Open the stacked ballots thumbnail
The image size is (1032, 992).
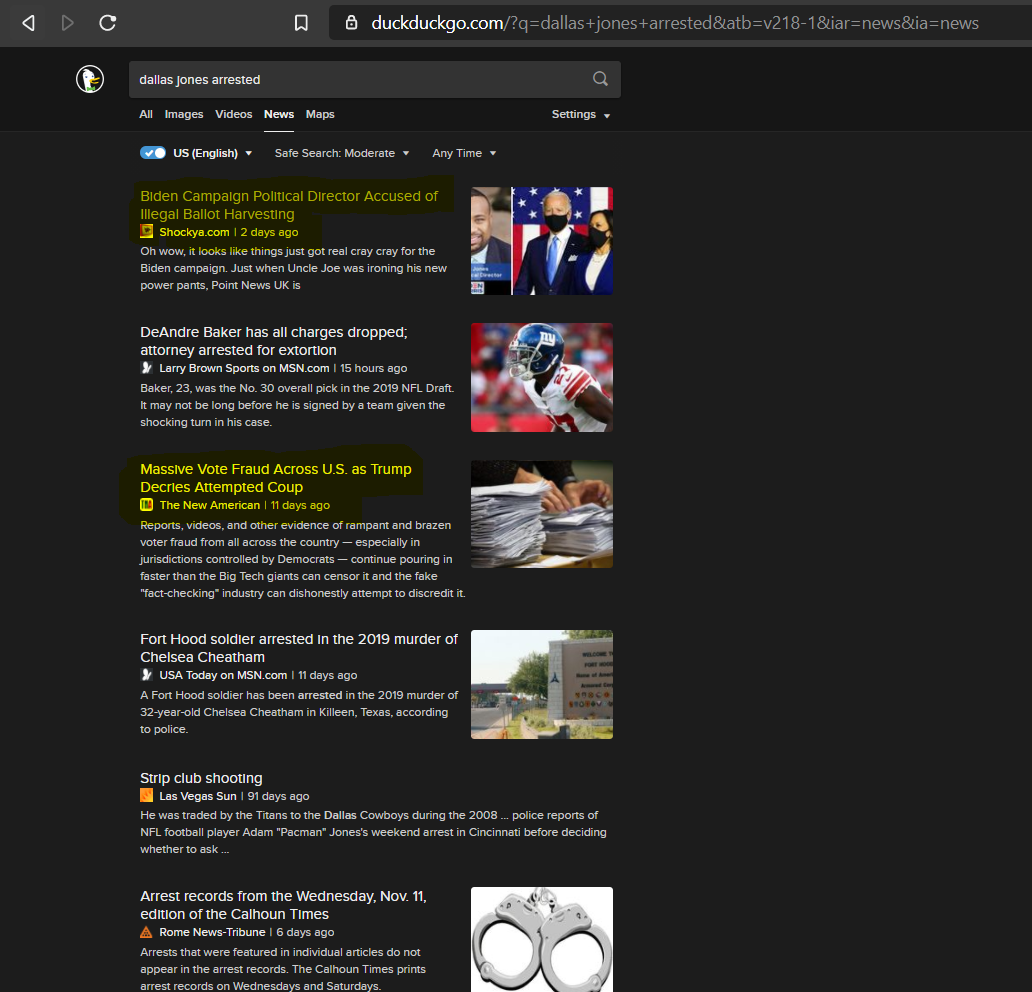click(542, 514)
